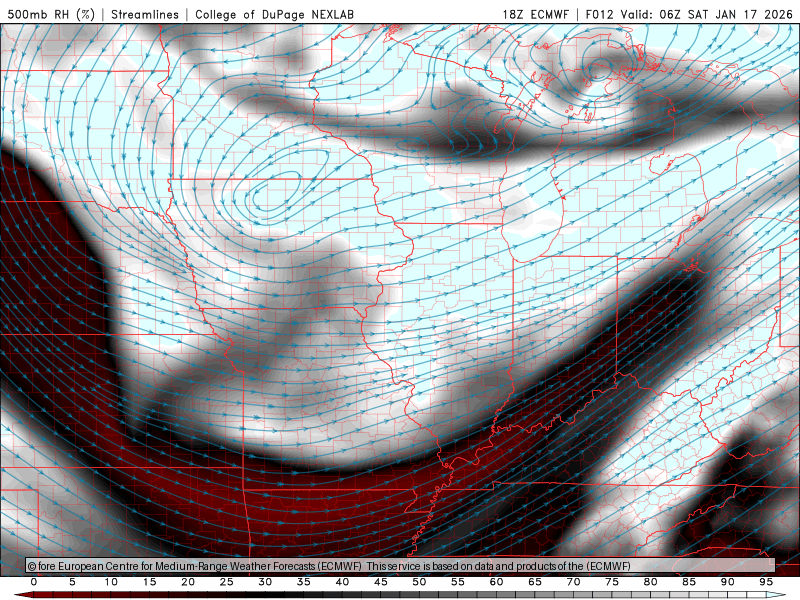
Task: Click the "06Z SAT JAN 17 2026" valid time
Action: point(726,14)
